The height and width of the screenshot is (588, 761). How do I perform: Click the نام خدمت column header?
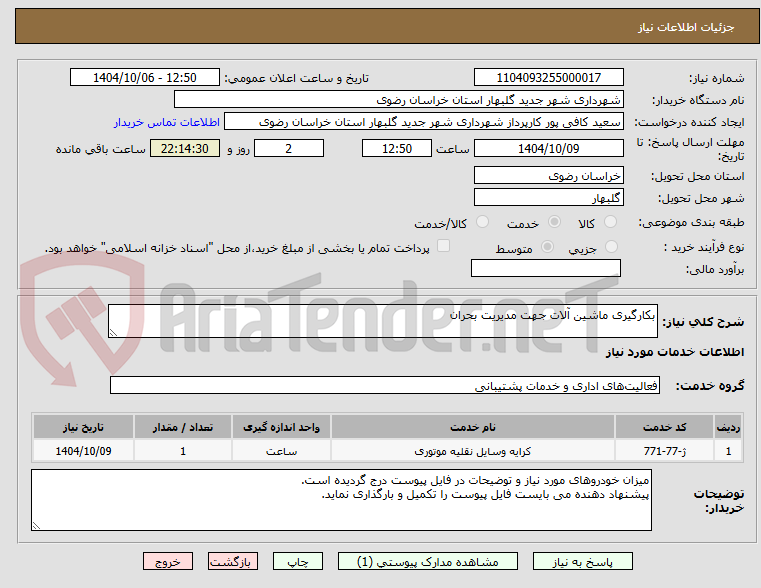tap(473, 427)
